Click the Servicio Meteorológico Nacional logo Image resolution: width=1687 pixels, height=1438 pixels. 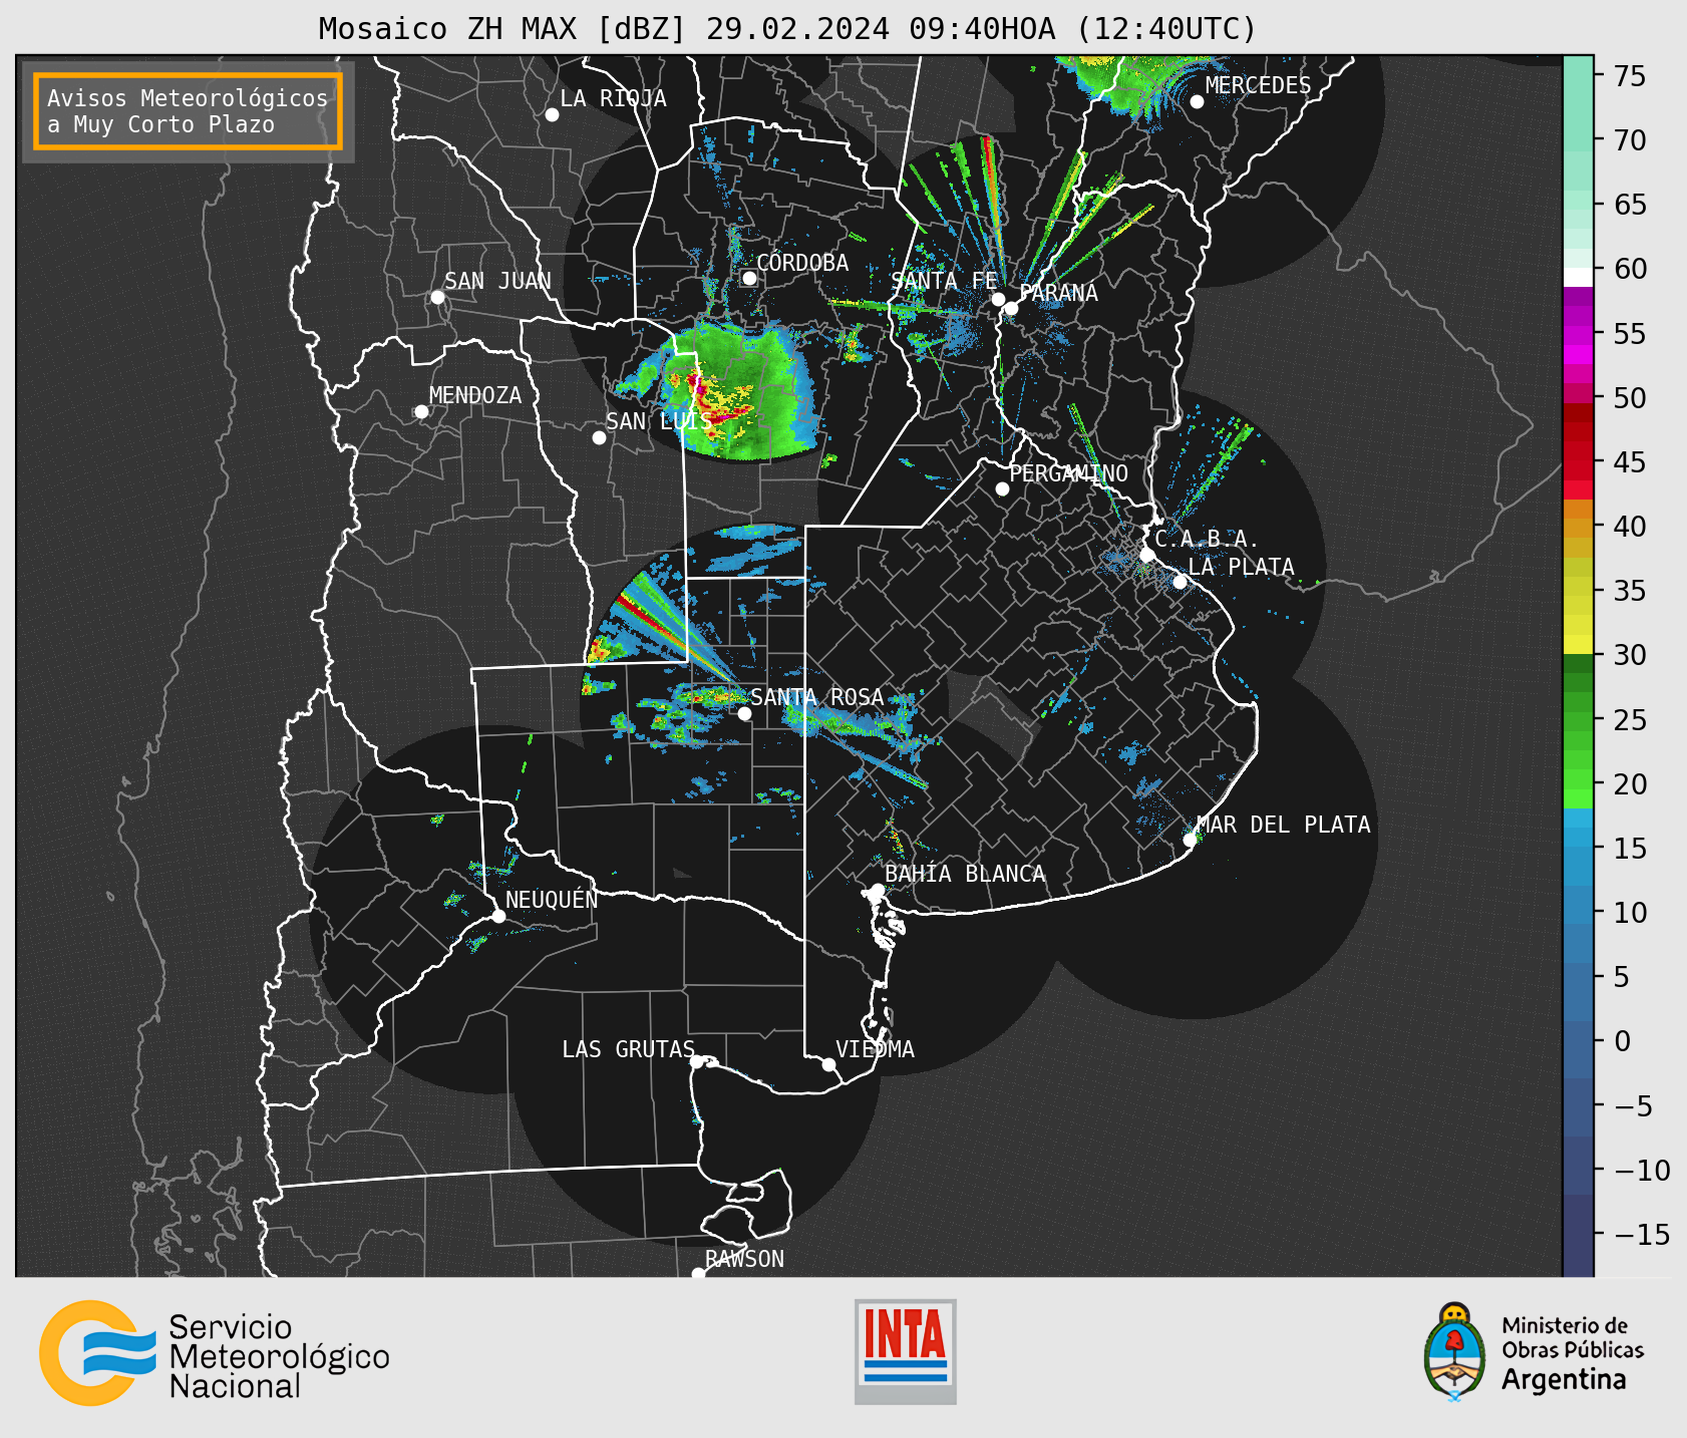[214, 1353]
